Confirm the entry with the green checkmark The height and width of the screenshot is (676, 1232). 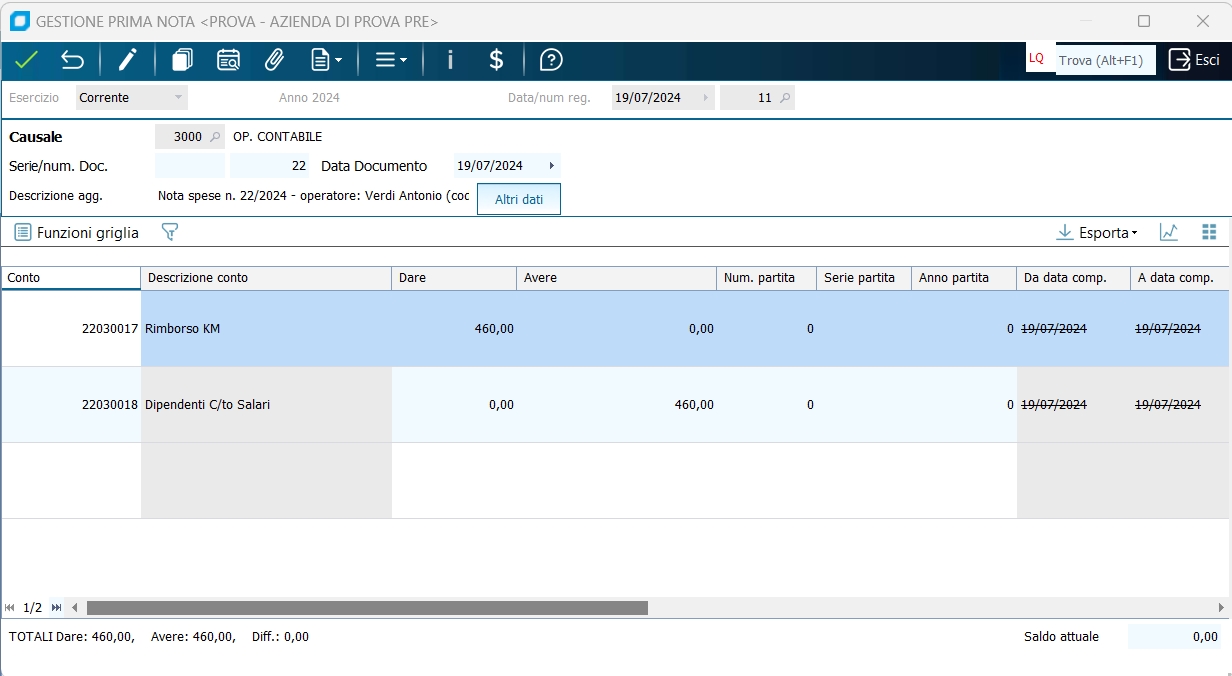26,60
